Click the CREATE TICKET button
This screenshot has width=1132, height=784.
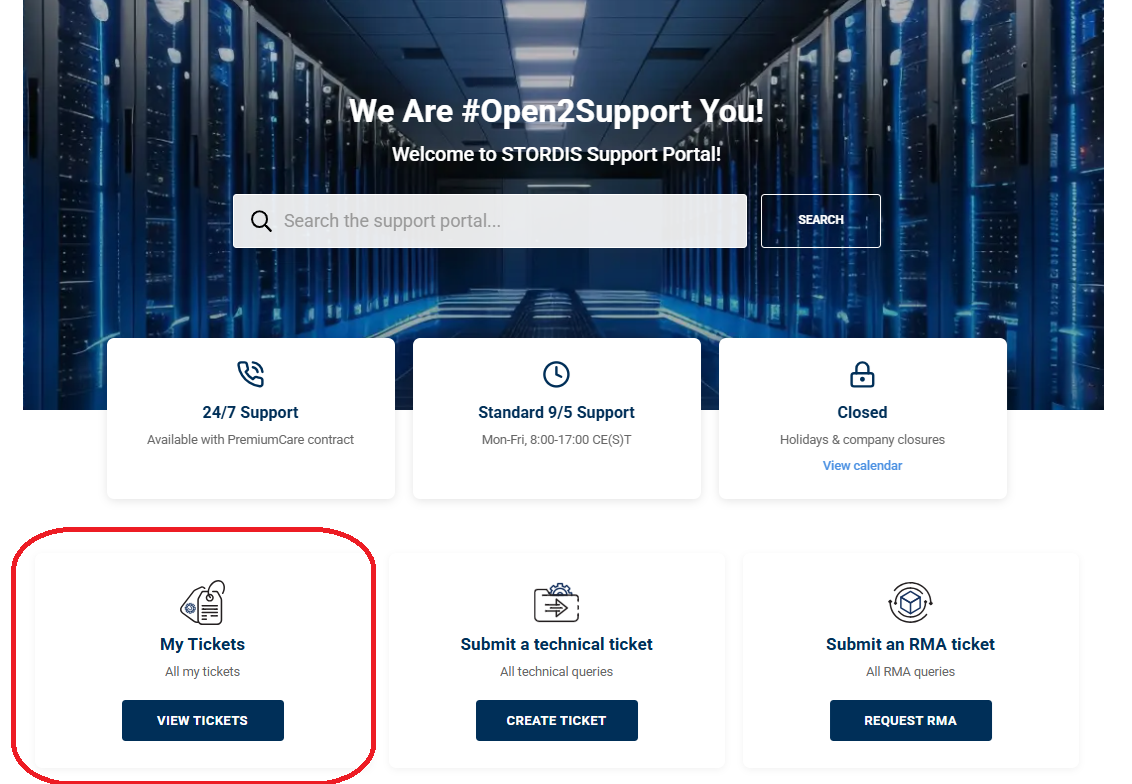tap(557, 720)
